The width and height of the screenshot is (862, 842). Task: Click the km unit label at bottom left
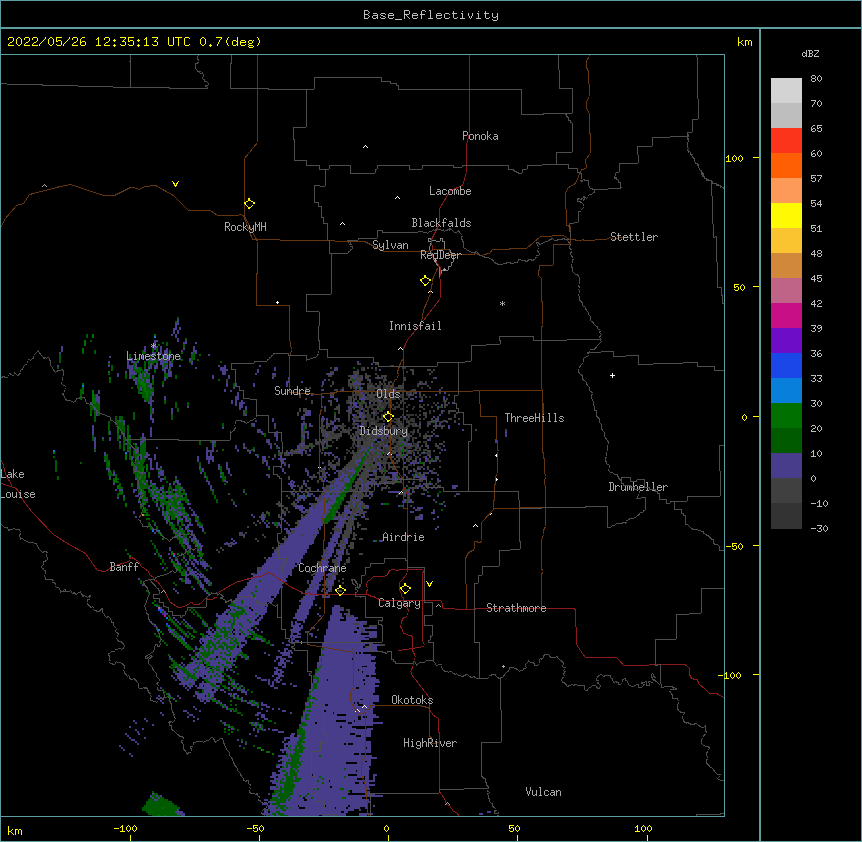(15, 831)
